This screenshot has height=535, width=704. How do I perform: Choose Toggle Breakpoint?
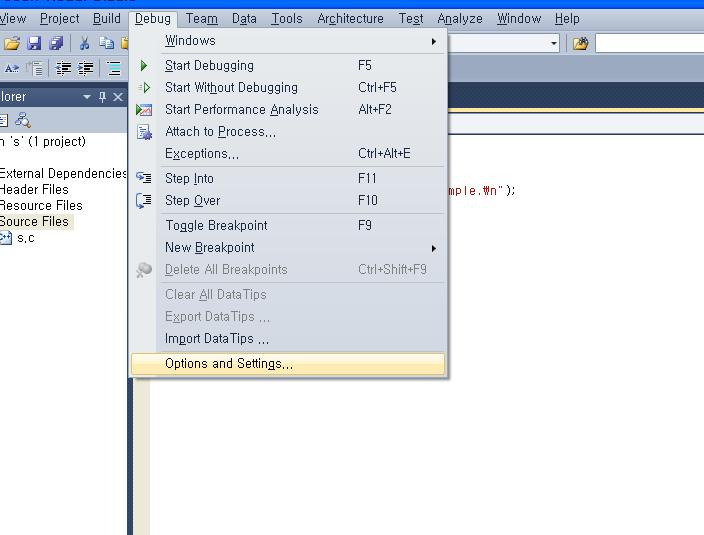pyautogui.click(x=288, y=225)
